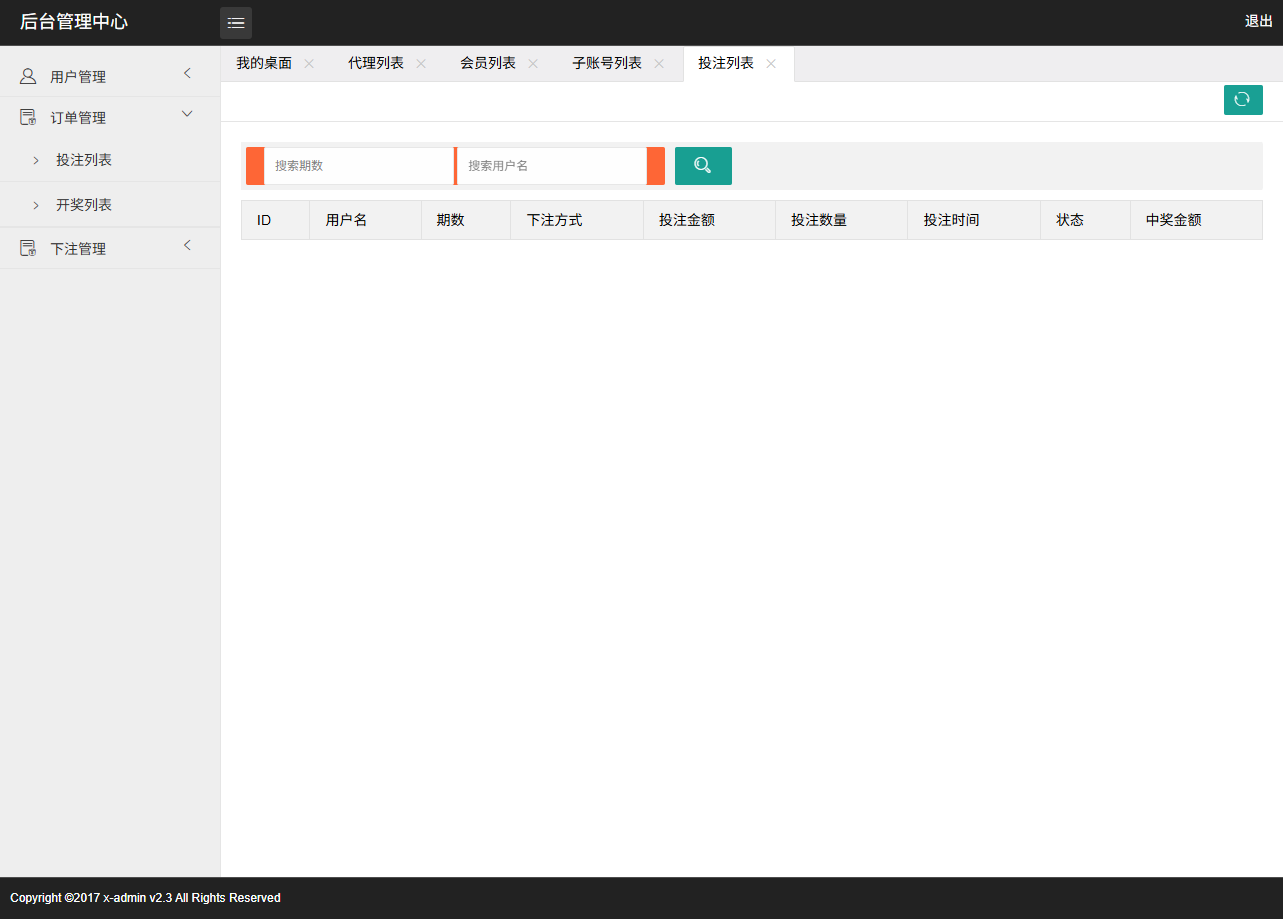This screenshot has width=1283, height=919.
Task: Close the 会员列表 tab
Action: click(x=533, y=64)
